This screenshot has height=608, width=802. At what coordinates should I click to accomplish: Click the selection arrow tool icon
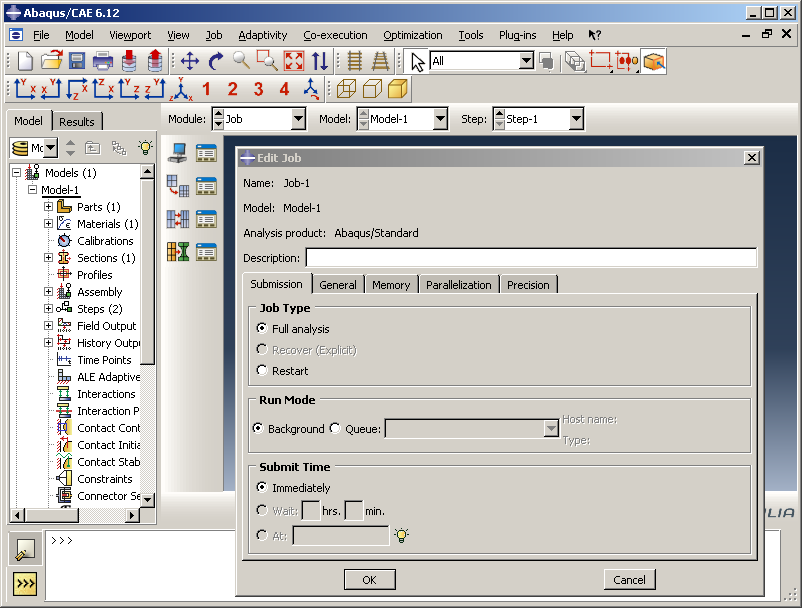click(418, 61)
